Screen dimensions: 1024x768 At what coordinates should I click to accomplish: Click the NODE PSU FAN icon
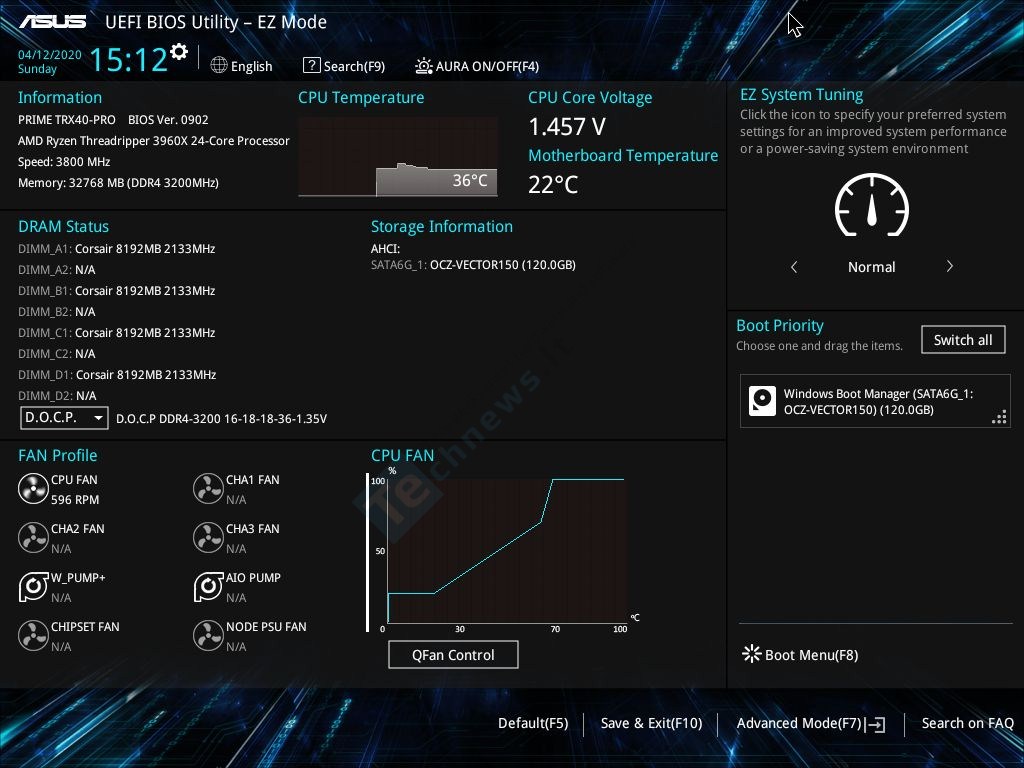[208, 635]
